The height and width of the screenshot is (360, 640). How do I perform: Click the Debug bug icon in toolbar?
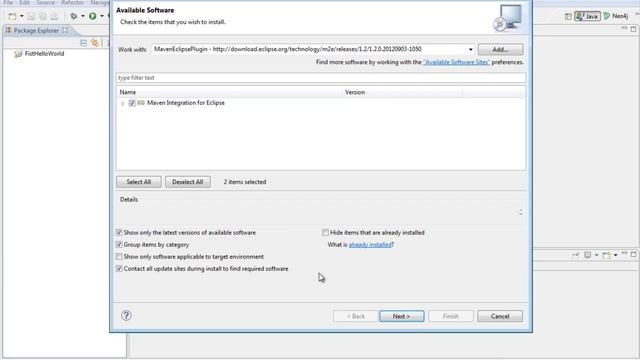(74, 16)
